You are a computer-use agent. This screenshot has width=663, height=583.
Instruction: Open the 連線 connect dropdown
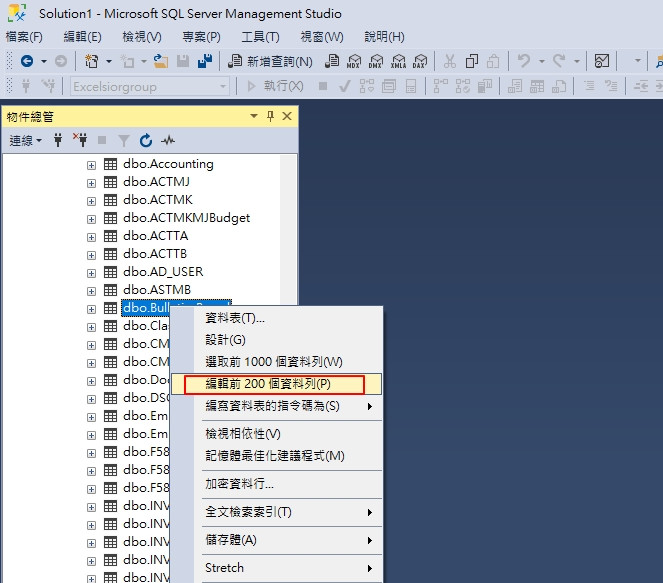[x=25, y=140]
